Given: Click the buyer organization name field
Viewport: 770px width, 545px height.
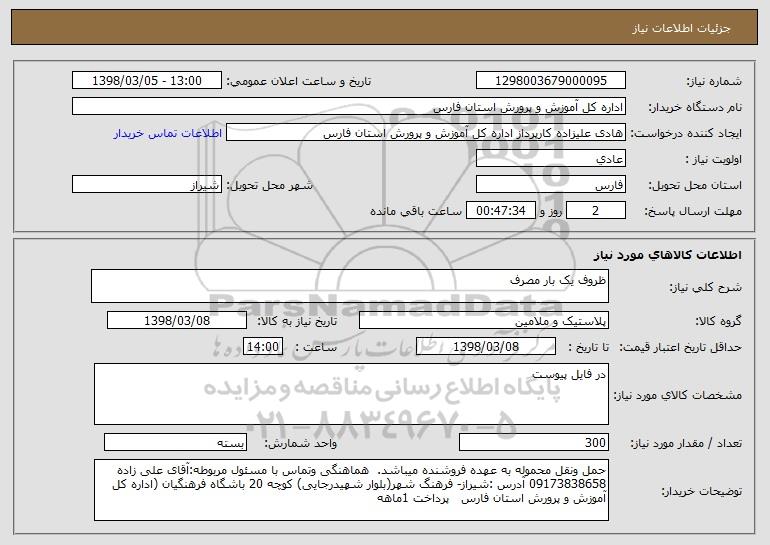Looking at the screenshot, I should [349, 106].
